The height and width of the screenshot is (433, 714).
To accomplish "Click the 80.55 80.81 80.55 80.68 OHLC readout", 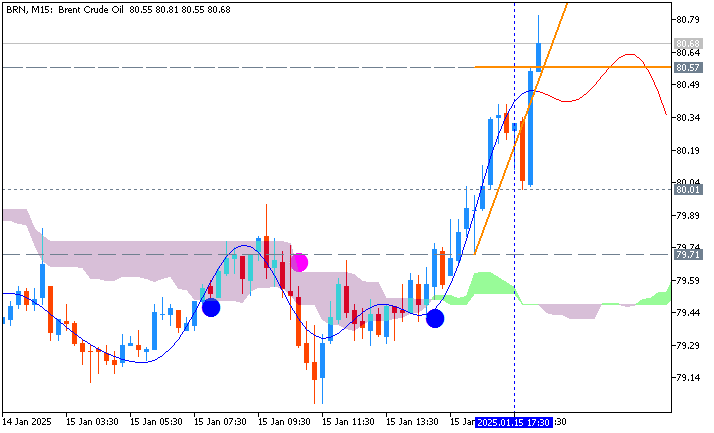I will coord(180,10).
